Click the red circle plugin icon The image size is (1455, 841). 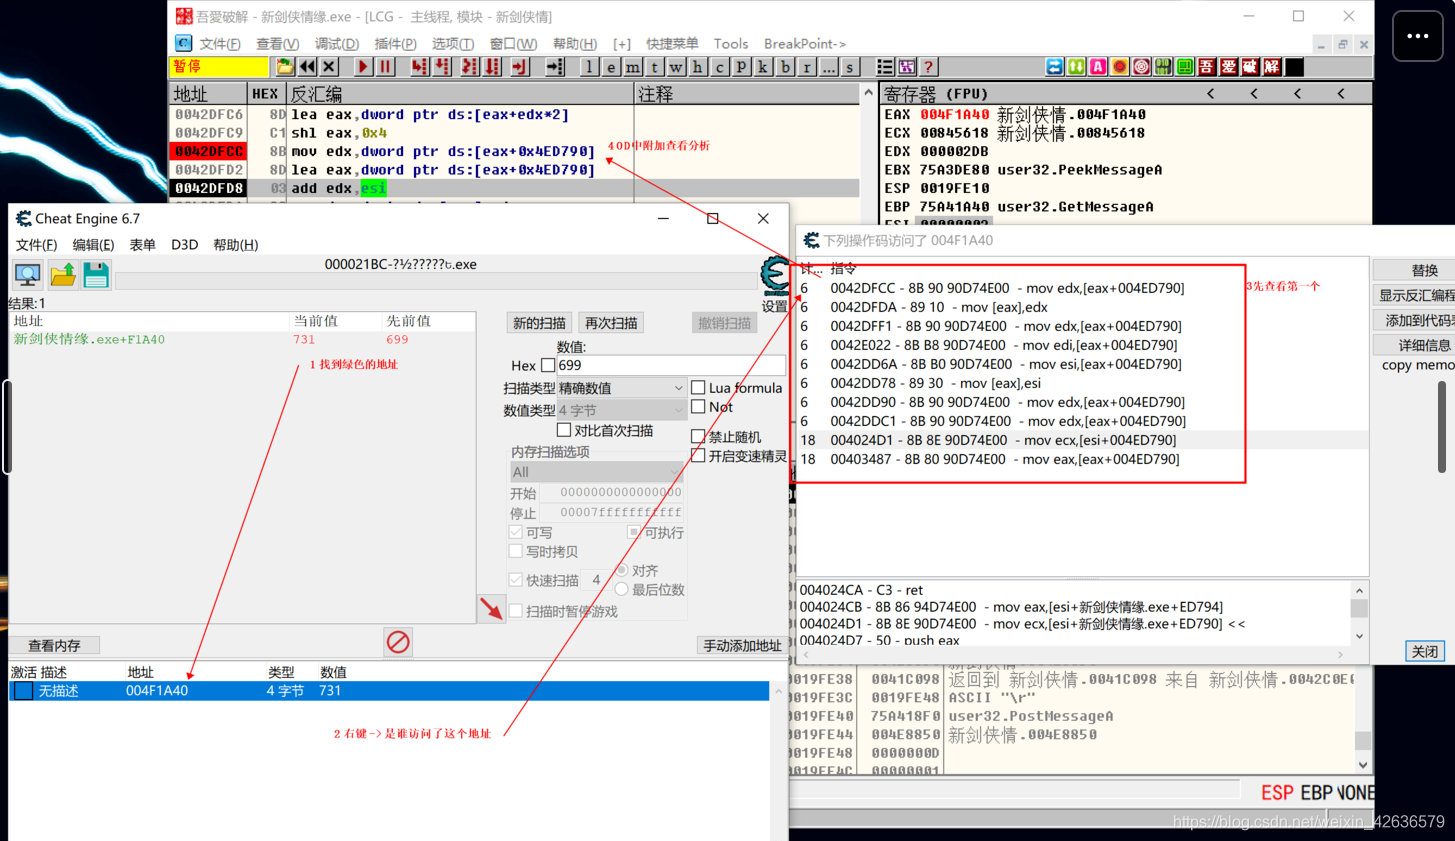click(x=1120, y=67)
